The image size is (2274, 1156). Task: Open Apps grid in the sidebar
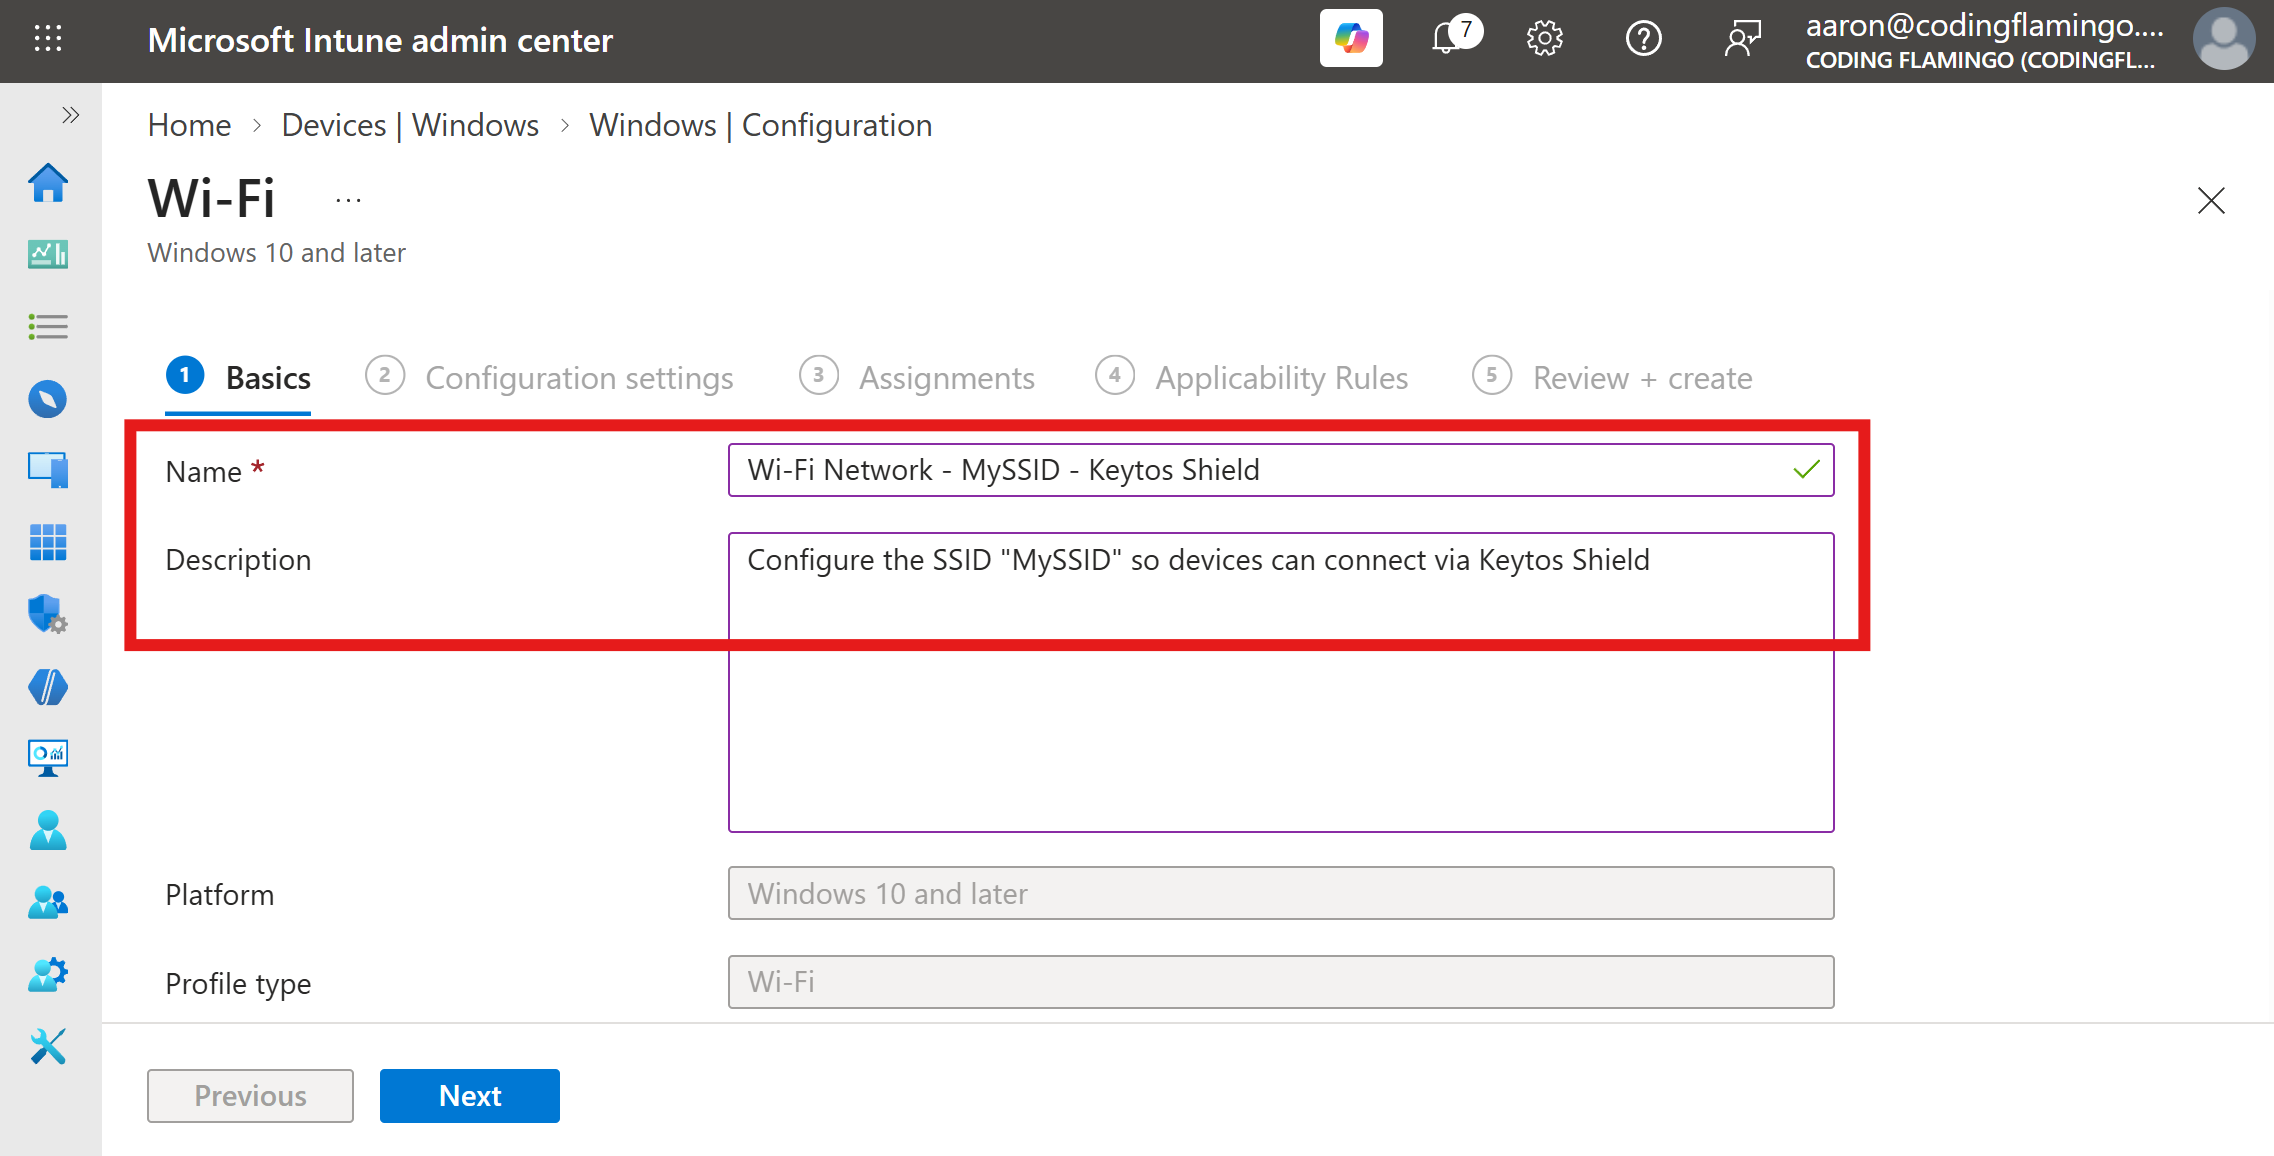(x=48, y=542)
